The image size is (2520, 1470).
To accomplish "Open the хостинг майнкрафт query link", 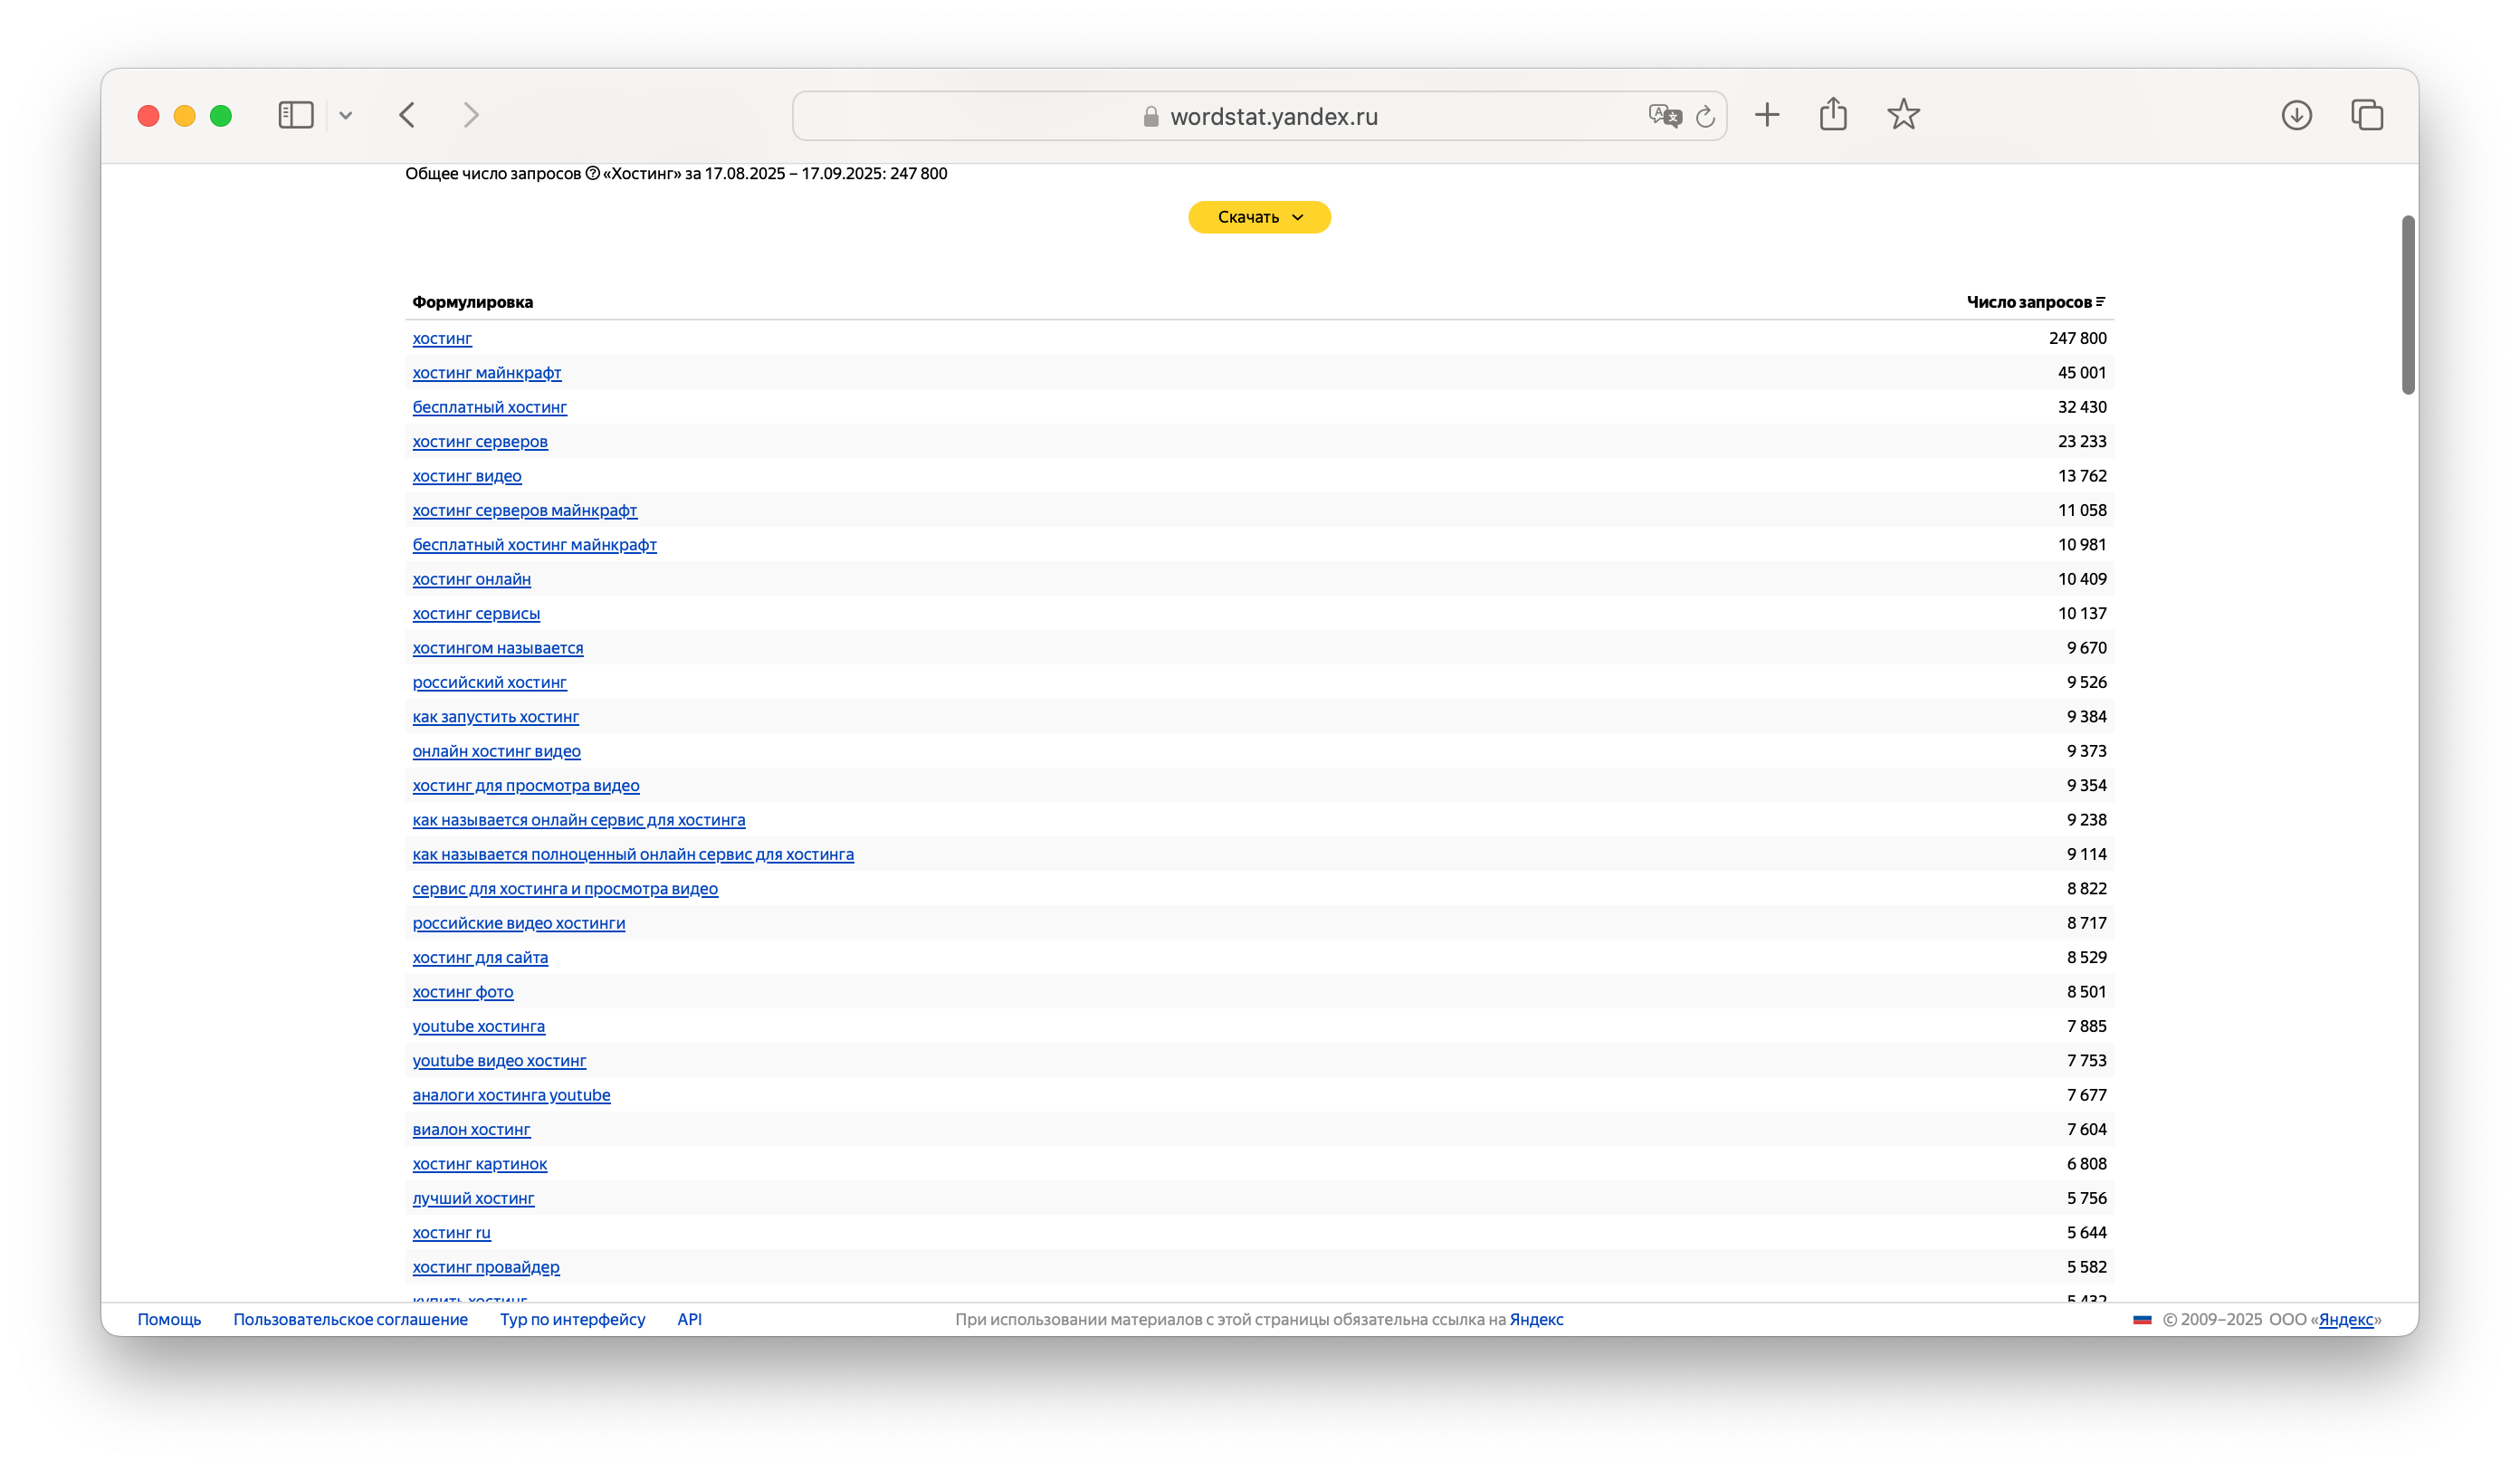I will point(486,372).
